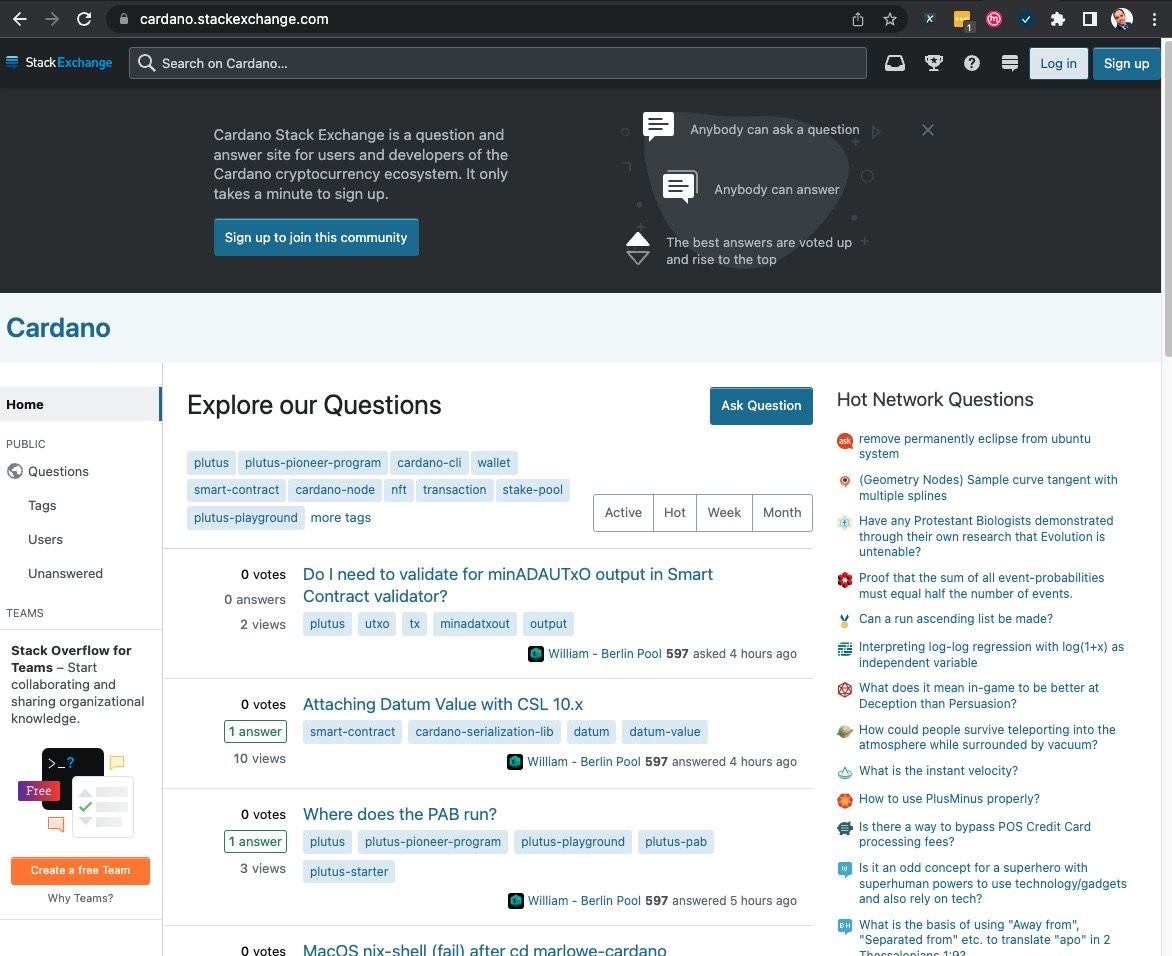Open Chrome three-dot menu

click(1154, 19)
